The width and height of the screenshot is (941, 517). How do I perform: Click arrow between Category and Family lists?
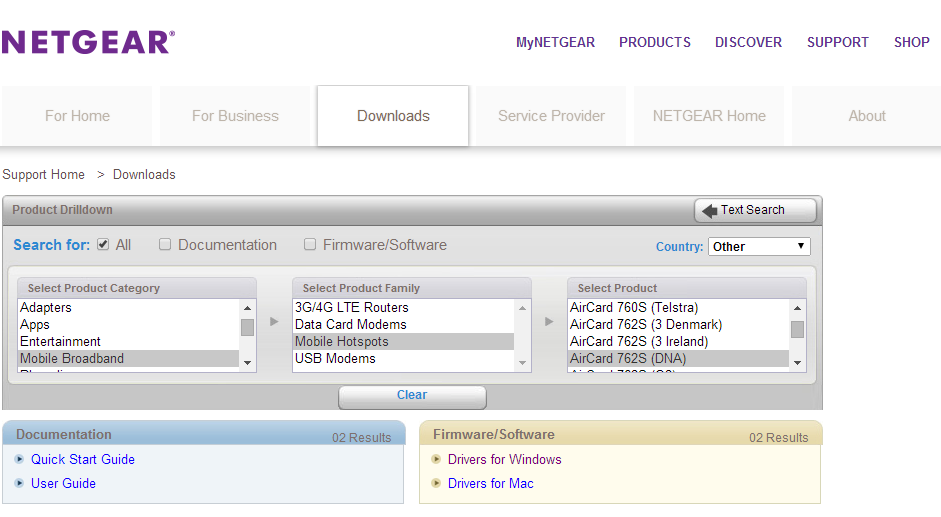point(274,322)
